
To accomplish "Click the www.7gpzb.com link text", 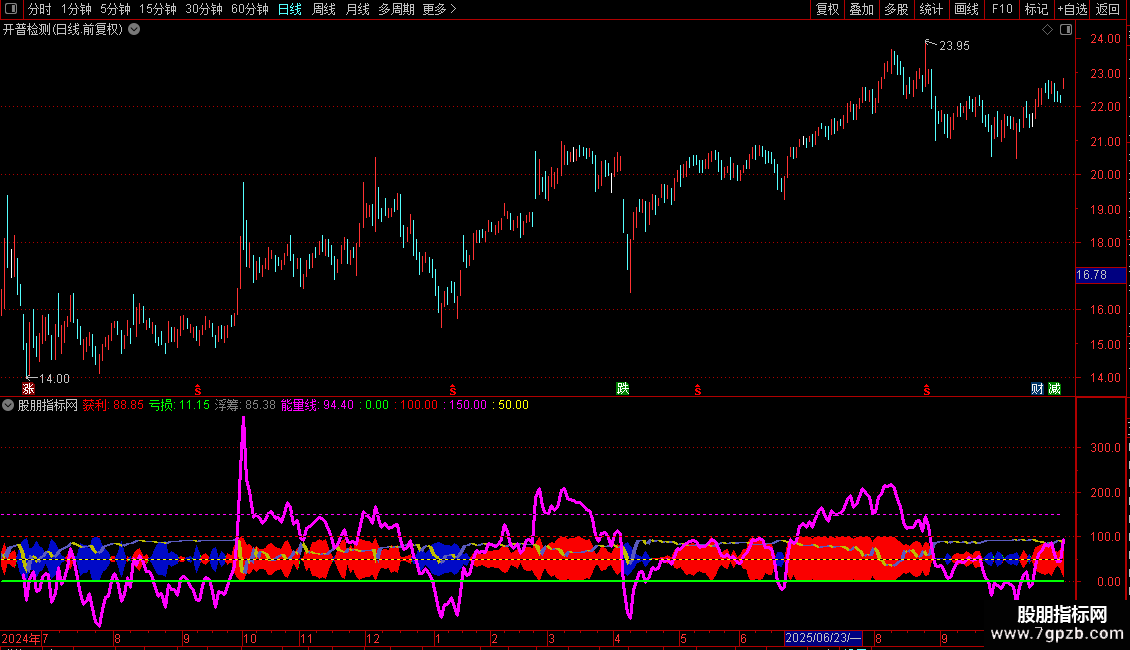I will [1056, 634].
